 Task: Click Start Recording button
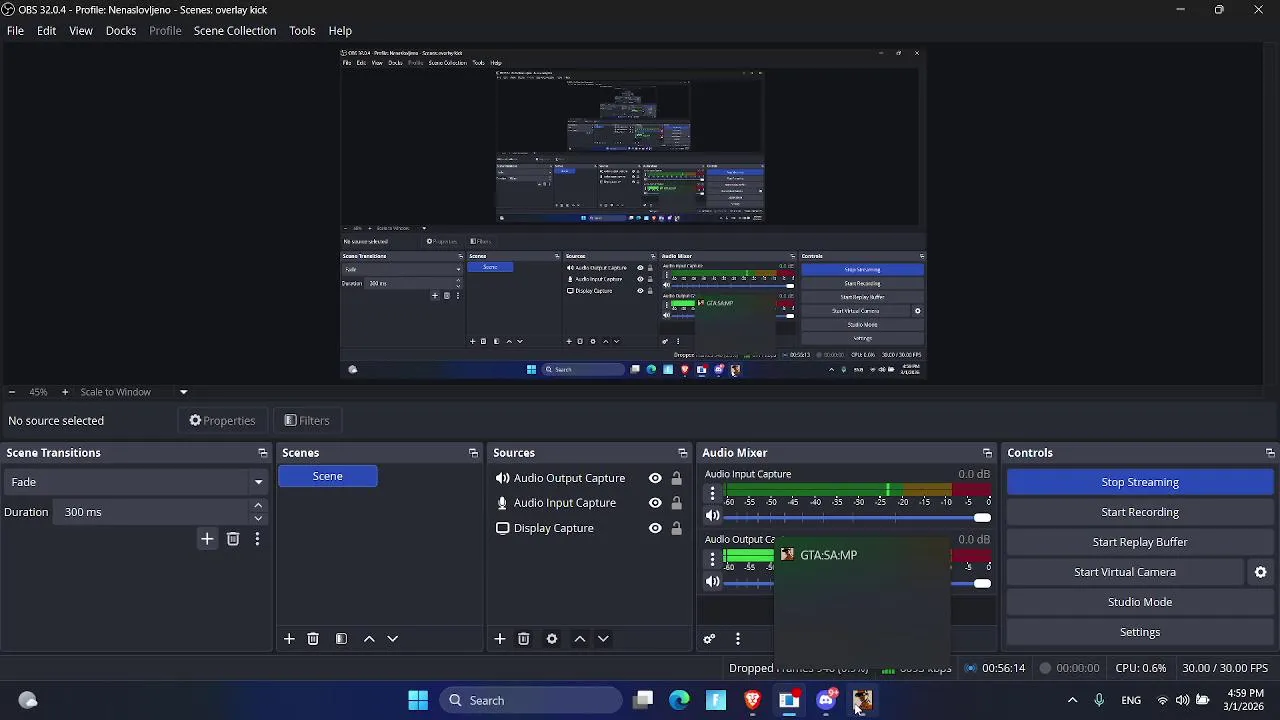[x=1140, y=512]
